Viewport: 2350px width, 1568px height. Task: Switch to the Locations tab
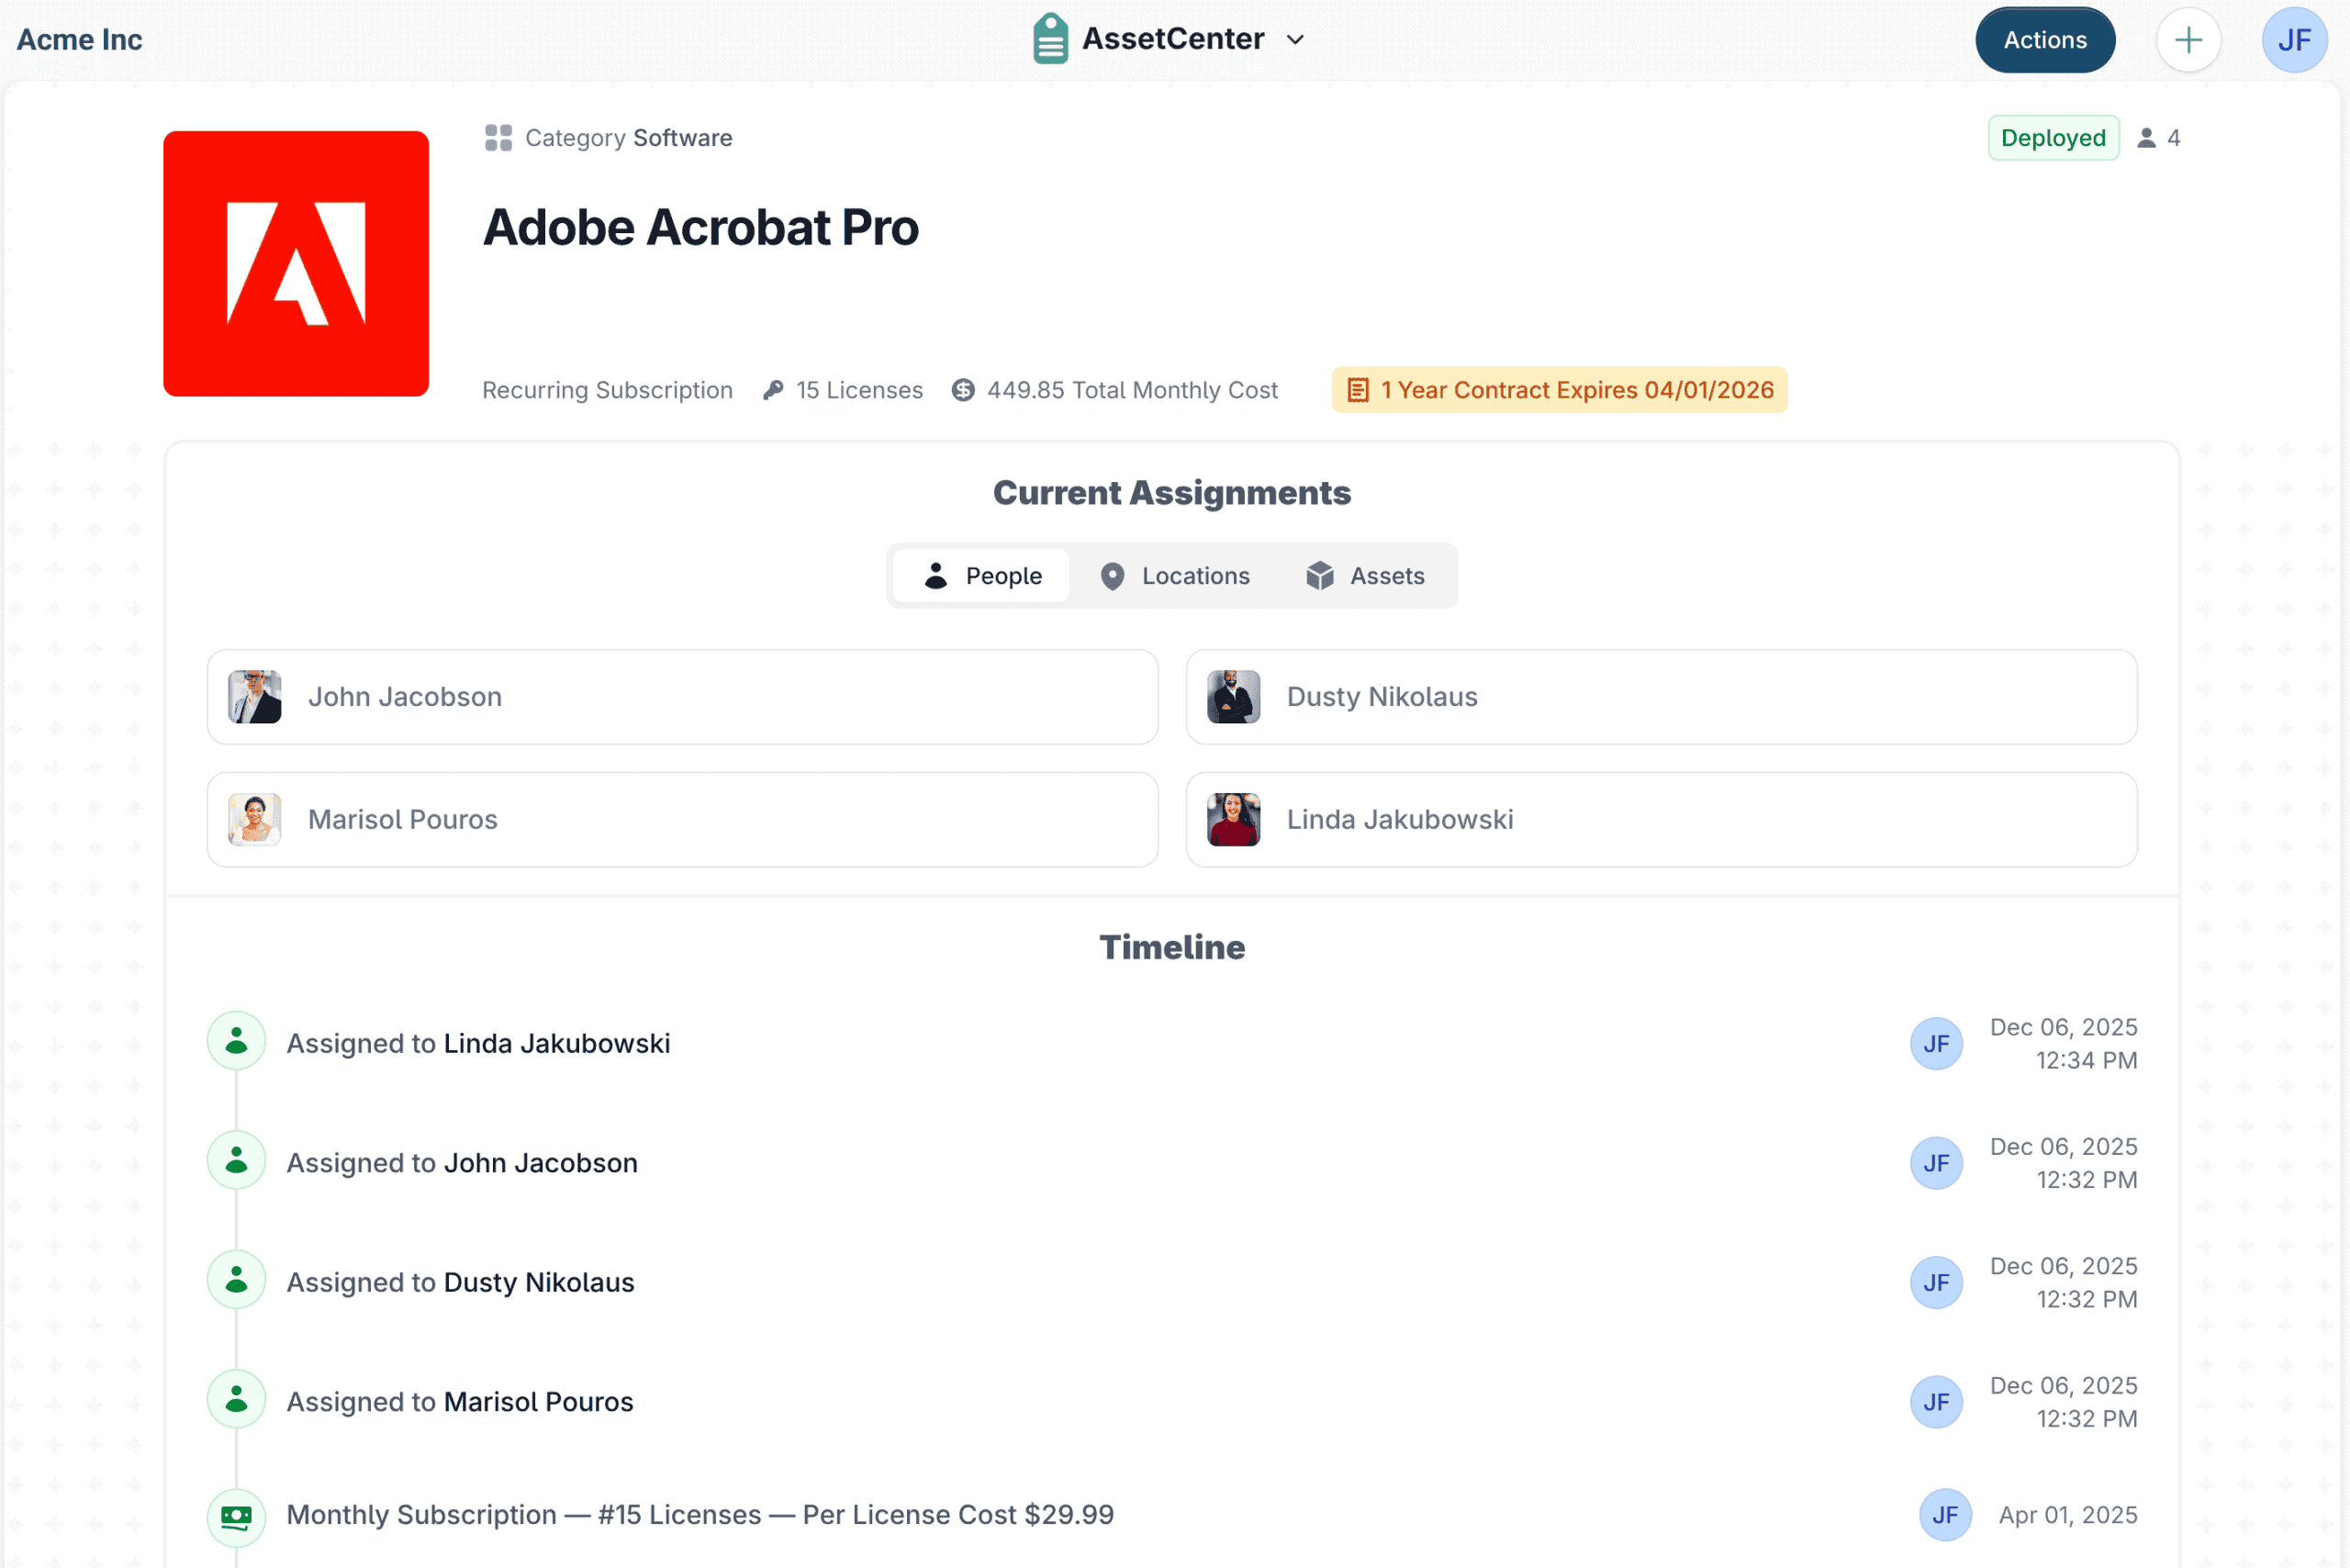tap(1176, 575)
